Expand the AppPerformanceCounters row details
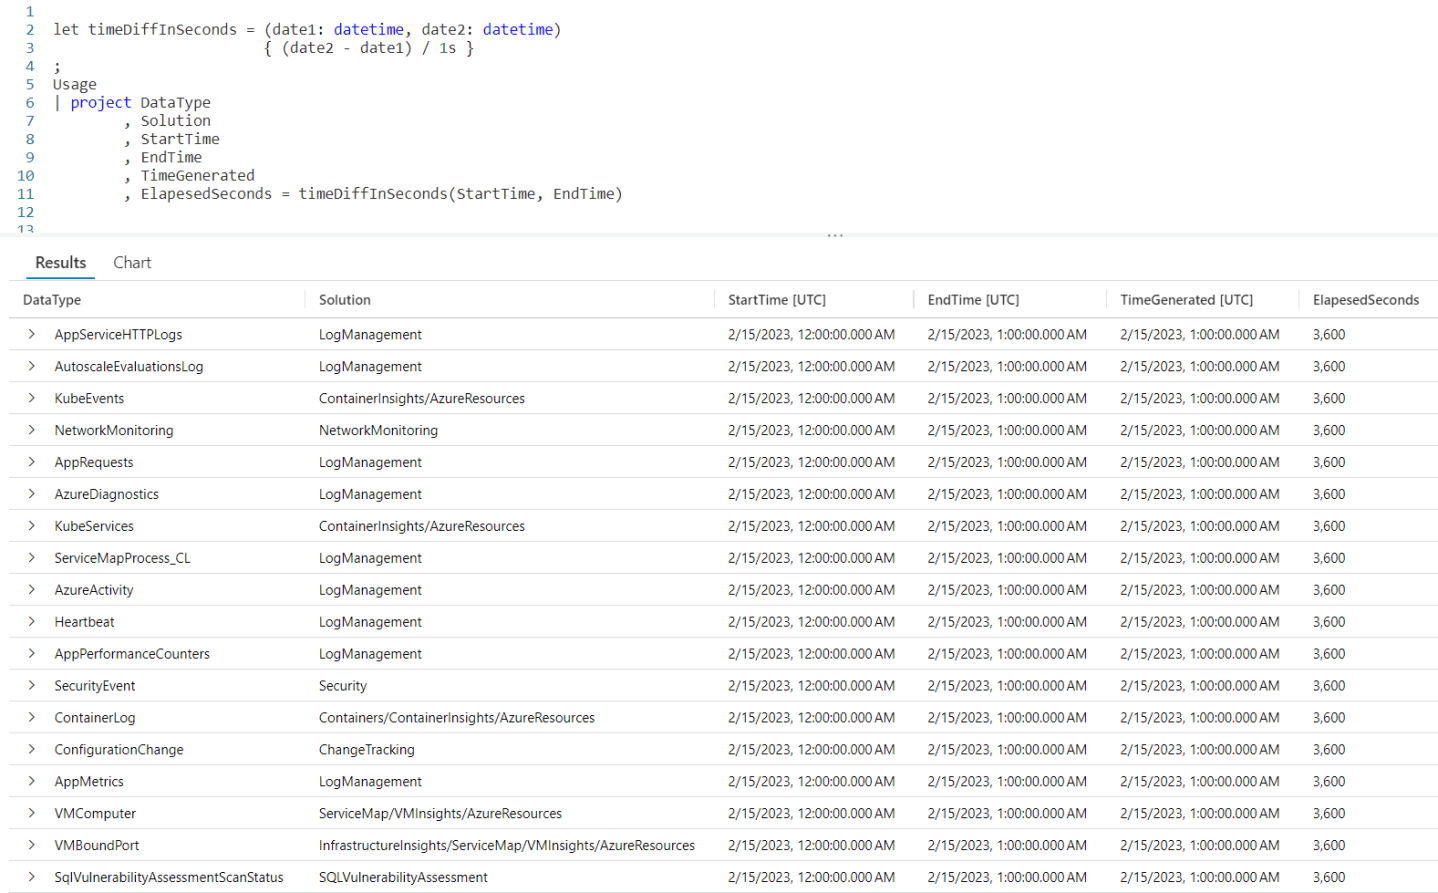Viewport: 1438px width, 893px height. point(32,654)
